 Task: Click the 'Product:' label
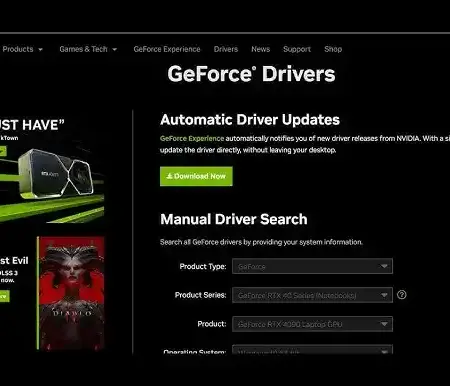(212, 324)
